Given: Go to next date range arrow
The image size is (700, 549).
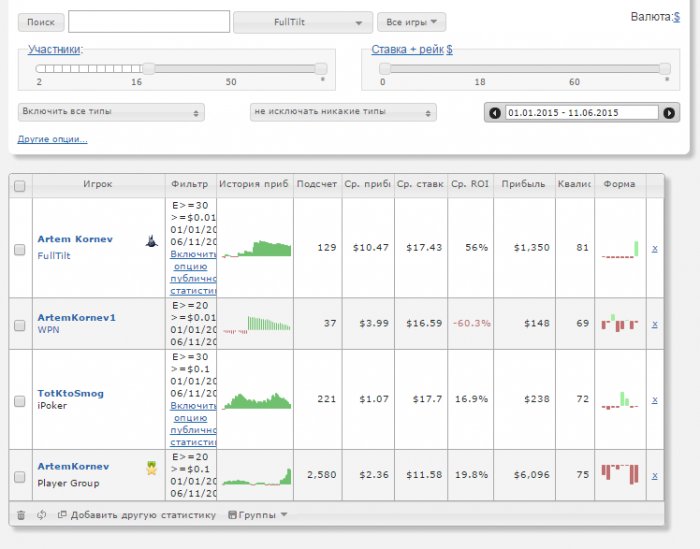Looking at the screenshot, I should (669, 113).
